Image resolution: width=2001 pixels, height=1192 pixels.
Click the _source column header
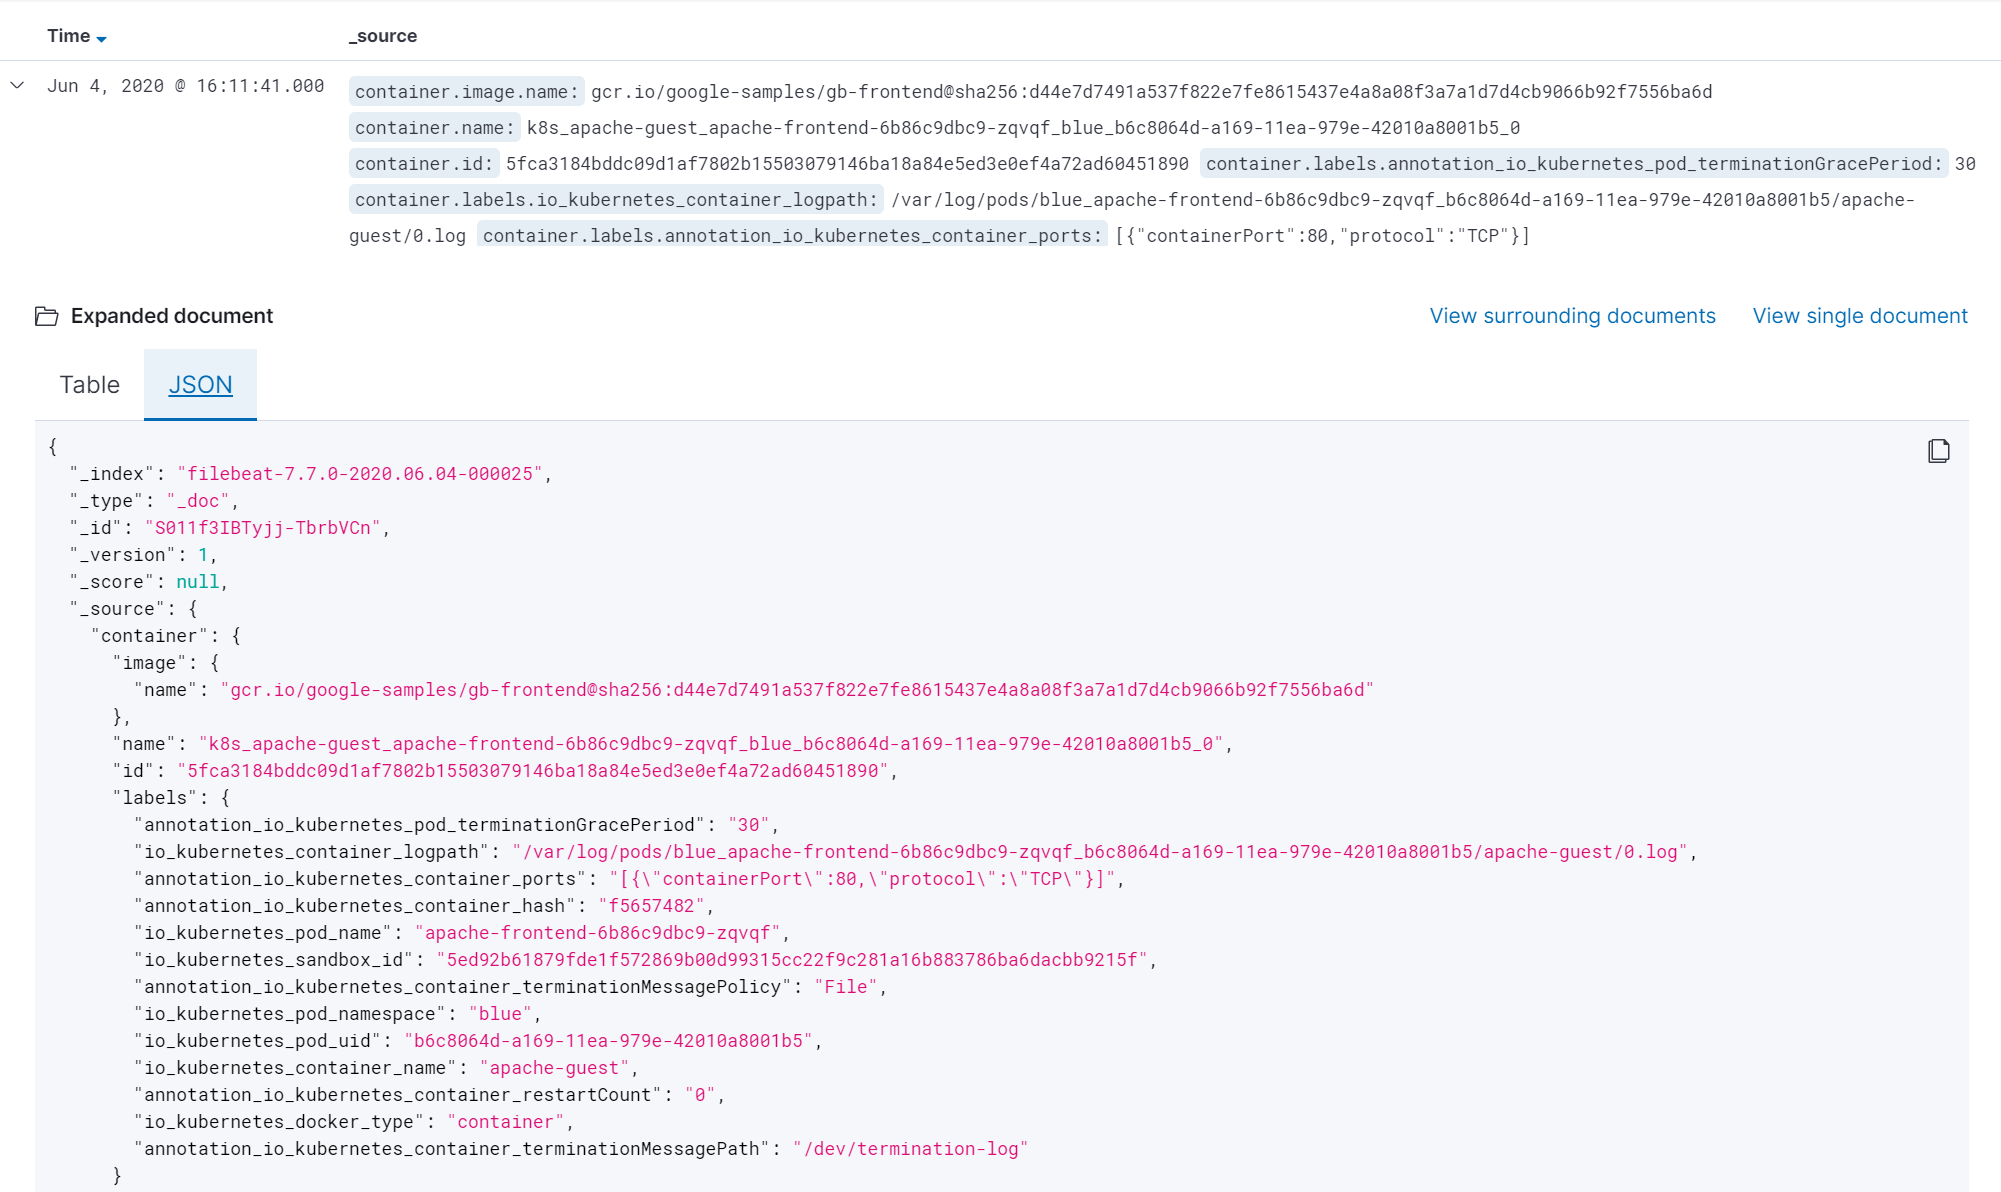click(x=383, y=36)
